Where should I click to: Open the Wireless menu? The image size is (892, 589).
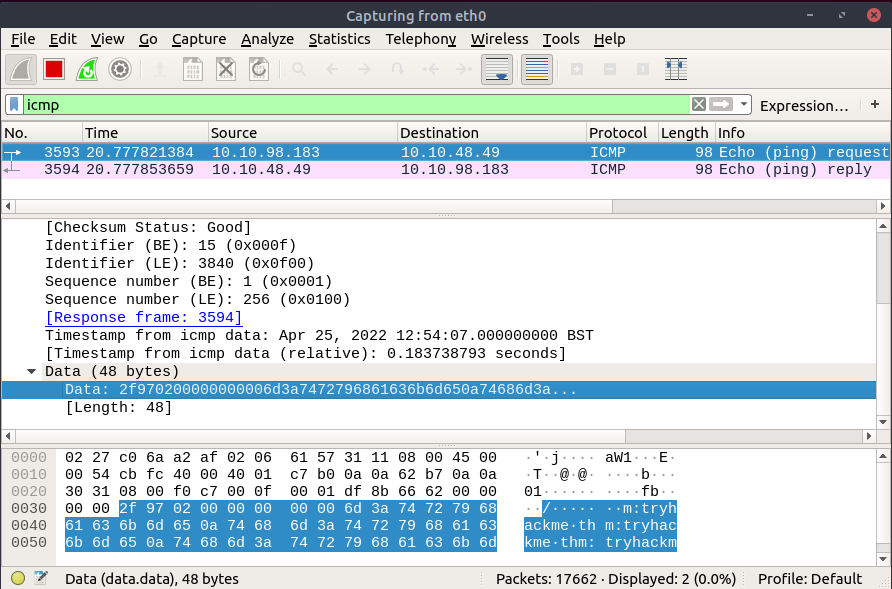click(499, 39)
